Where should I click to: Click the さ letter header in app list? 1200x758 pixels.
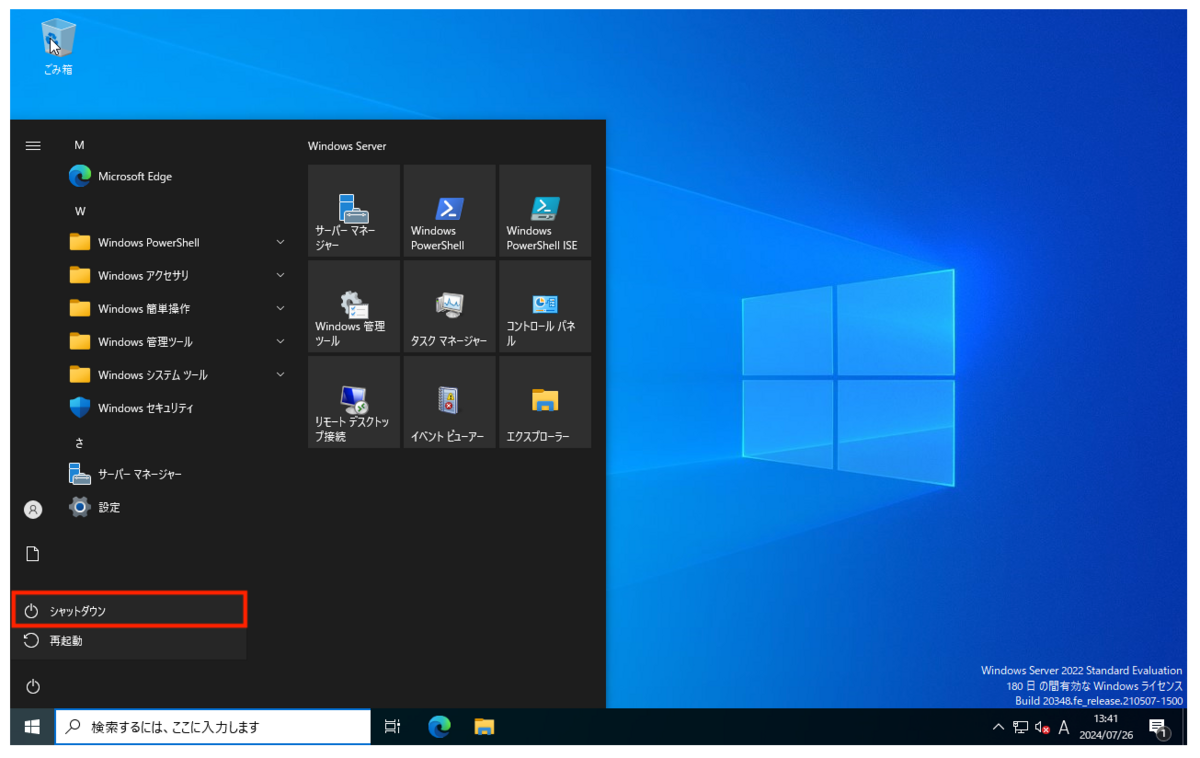coord(80,442)
